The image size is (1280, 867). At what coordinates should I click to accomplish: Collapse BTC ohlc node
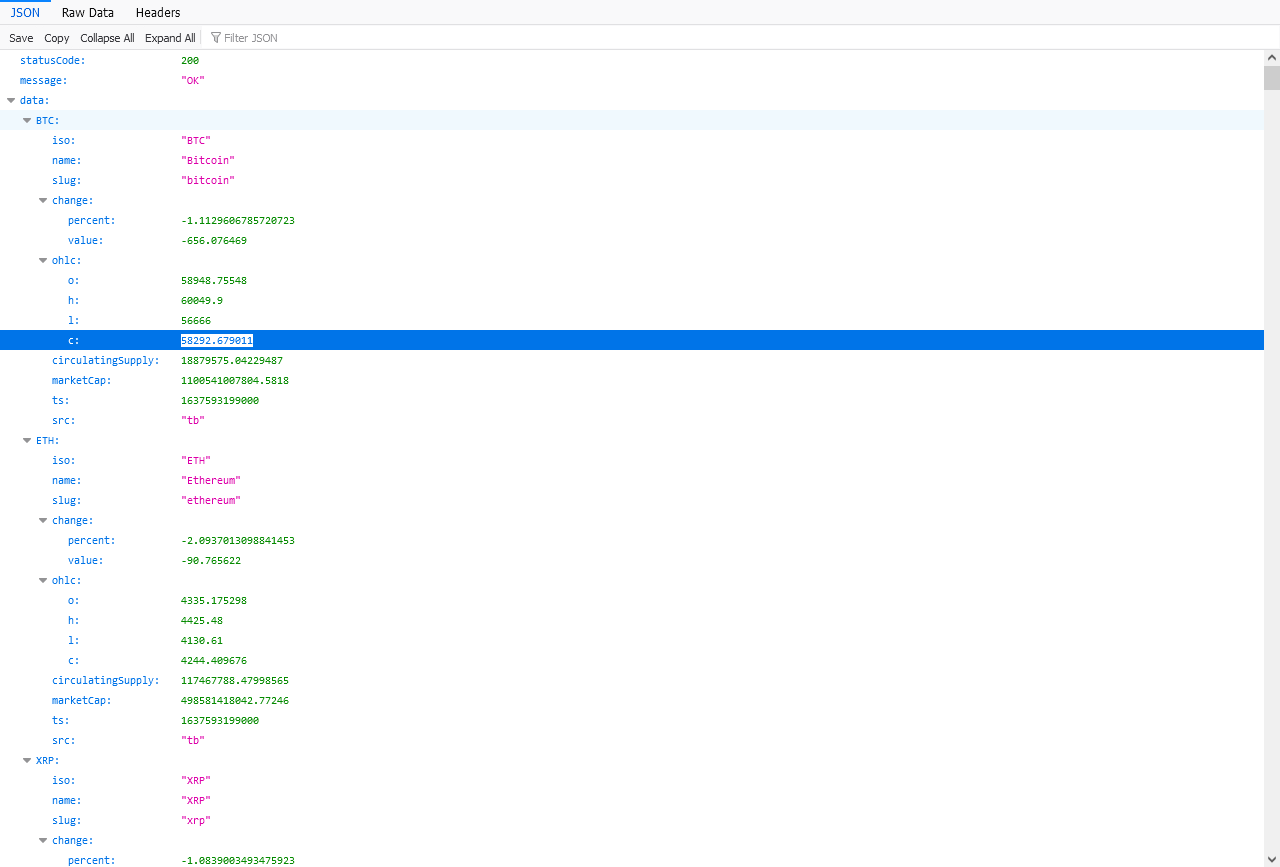[43, 260]
